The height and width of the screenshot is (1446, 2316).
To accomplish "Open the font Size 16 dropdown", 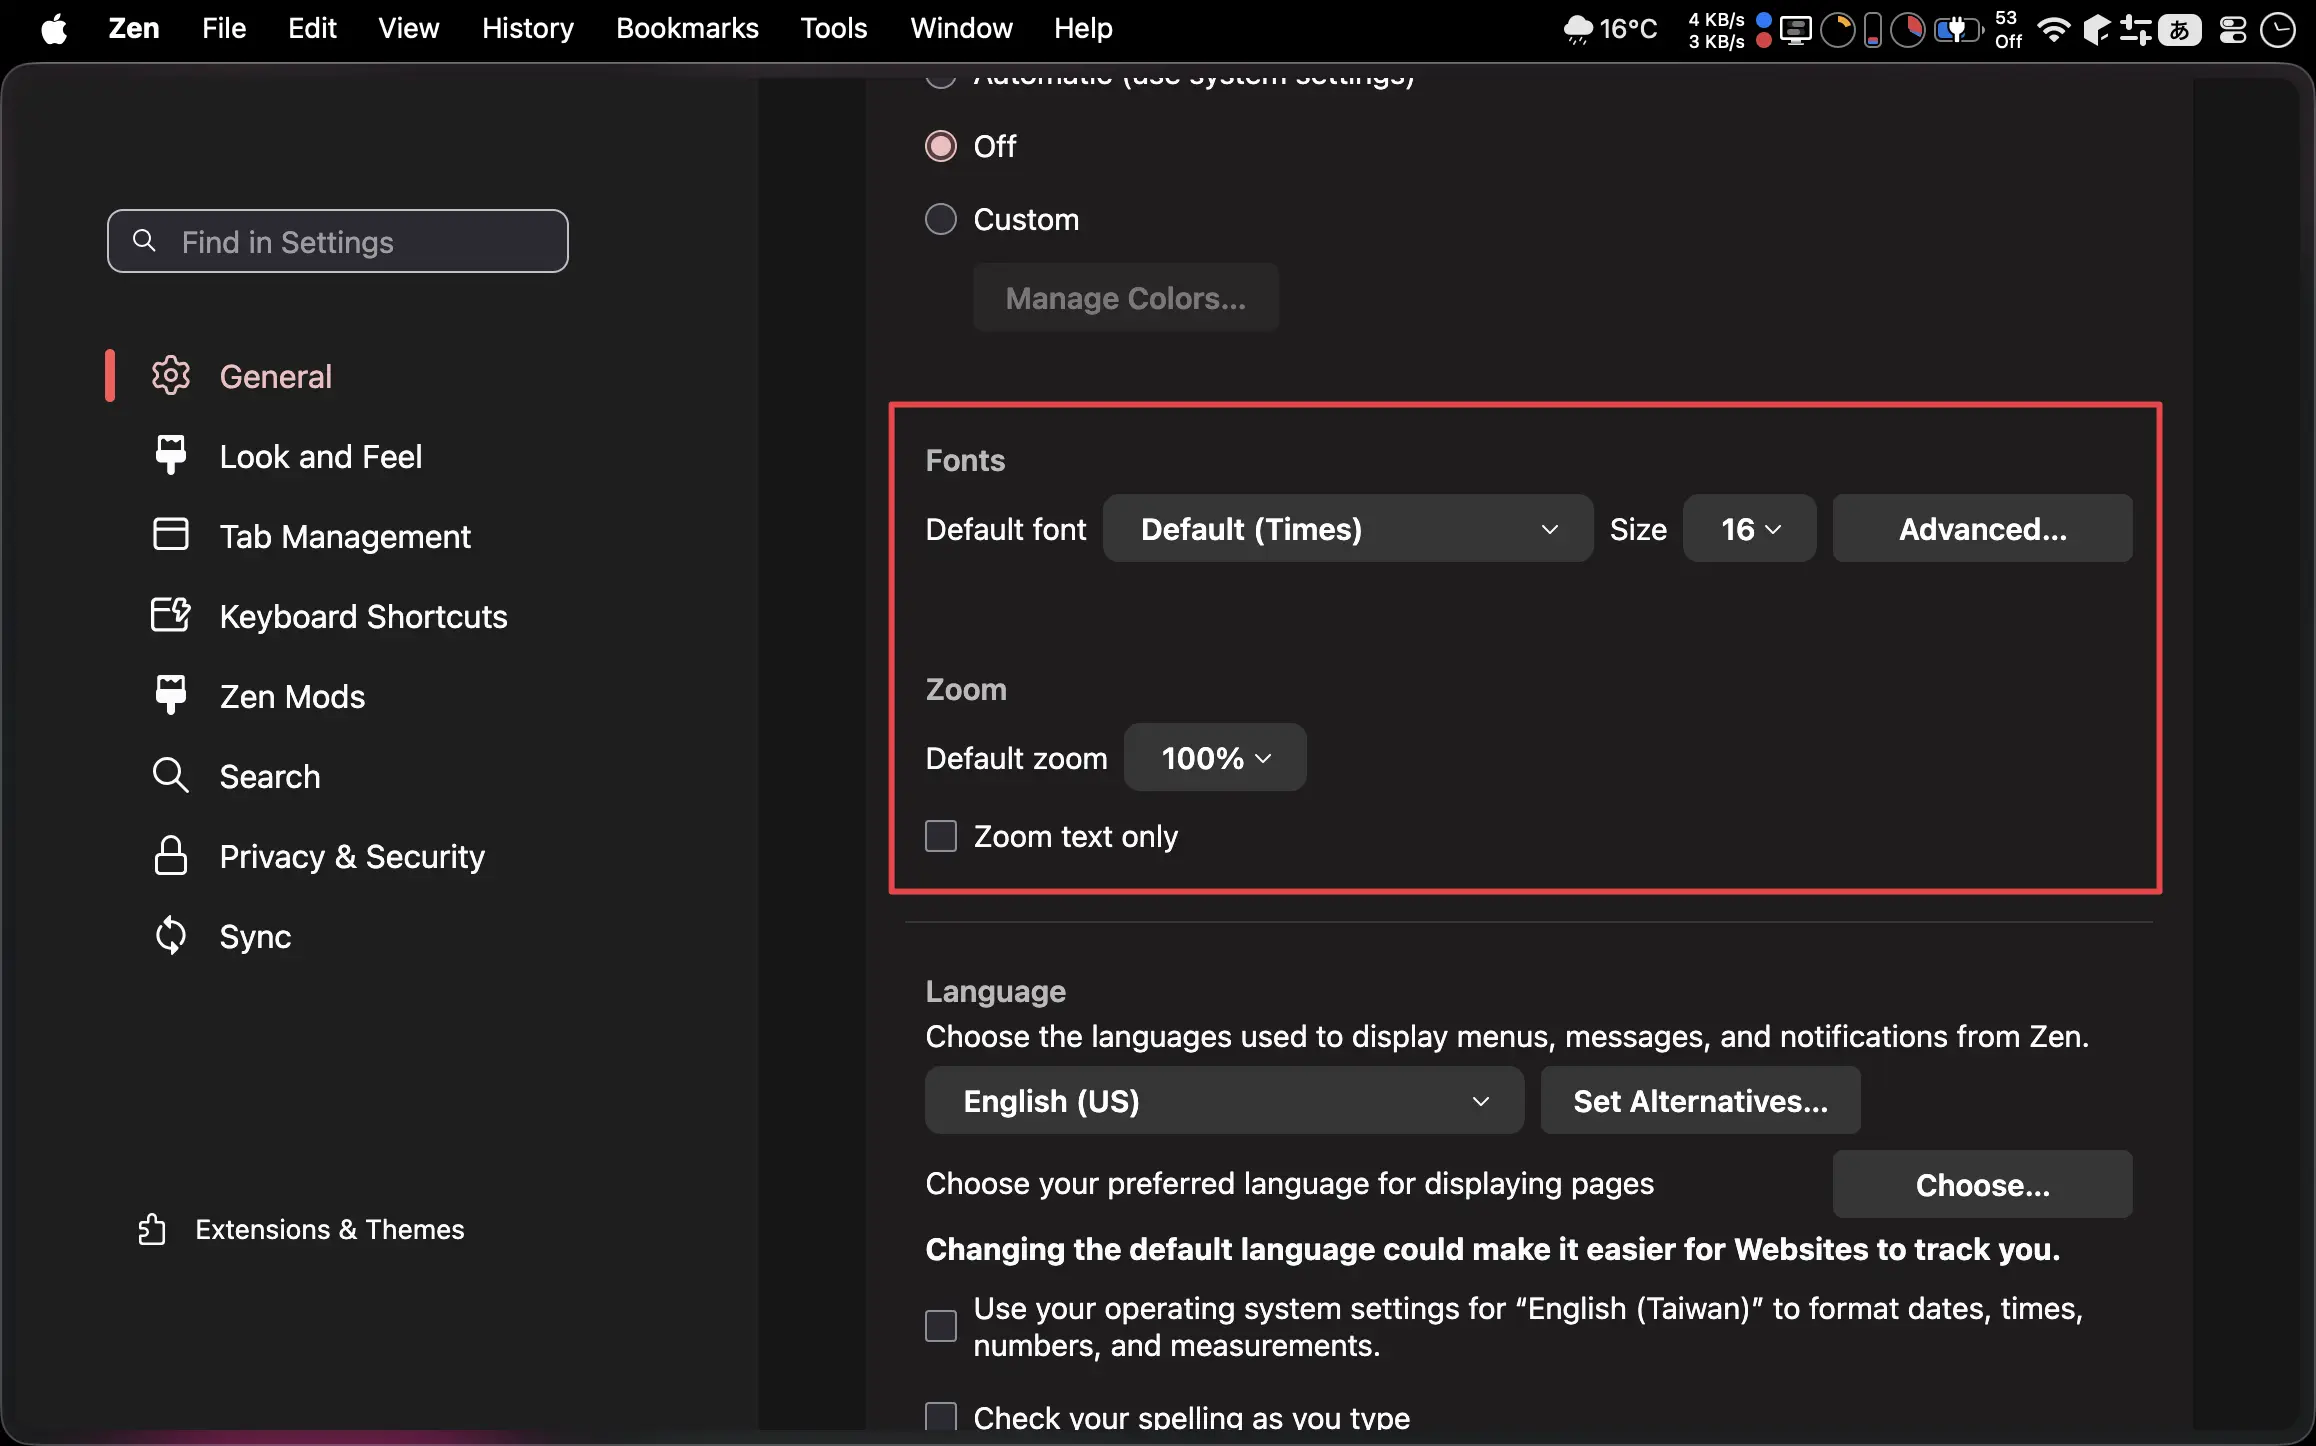I will (x=1749, y=529).
